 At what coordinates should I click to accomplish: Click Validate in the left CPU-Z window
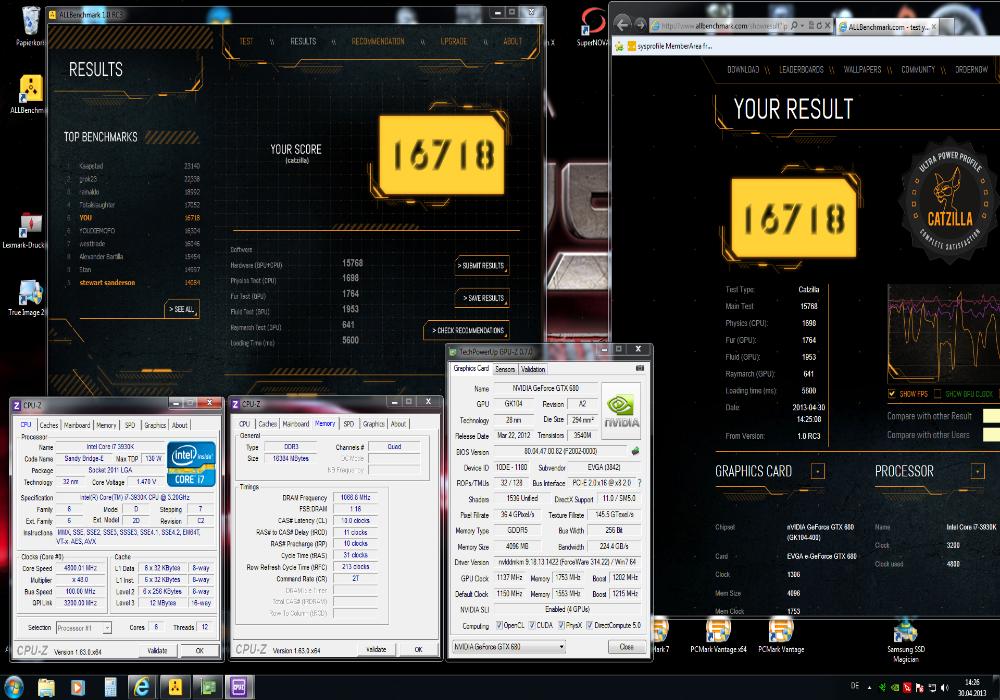(x=158, y=651)
